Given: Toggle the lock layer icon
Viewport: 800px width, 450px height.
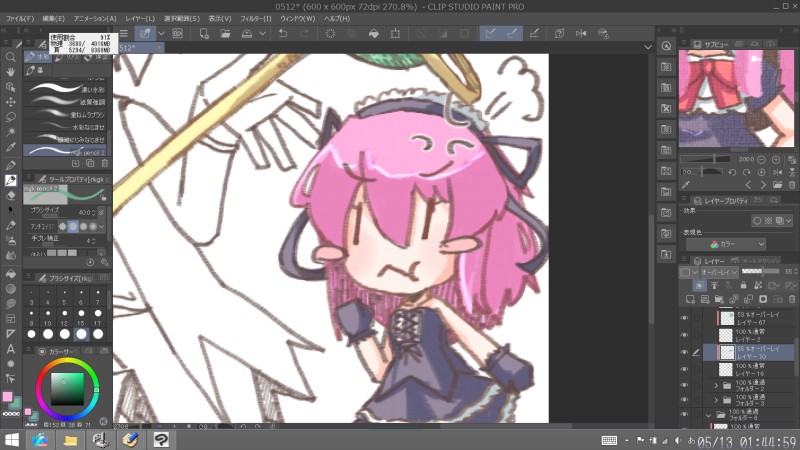Looking at the screenshot, I should click(x=743, y=285).
